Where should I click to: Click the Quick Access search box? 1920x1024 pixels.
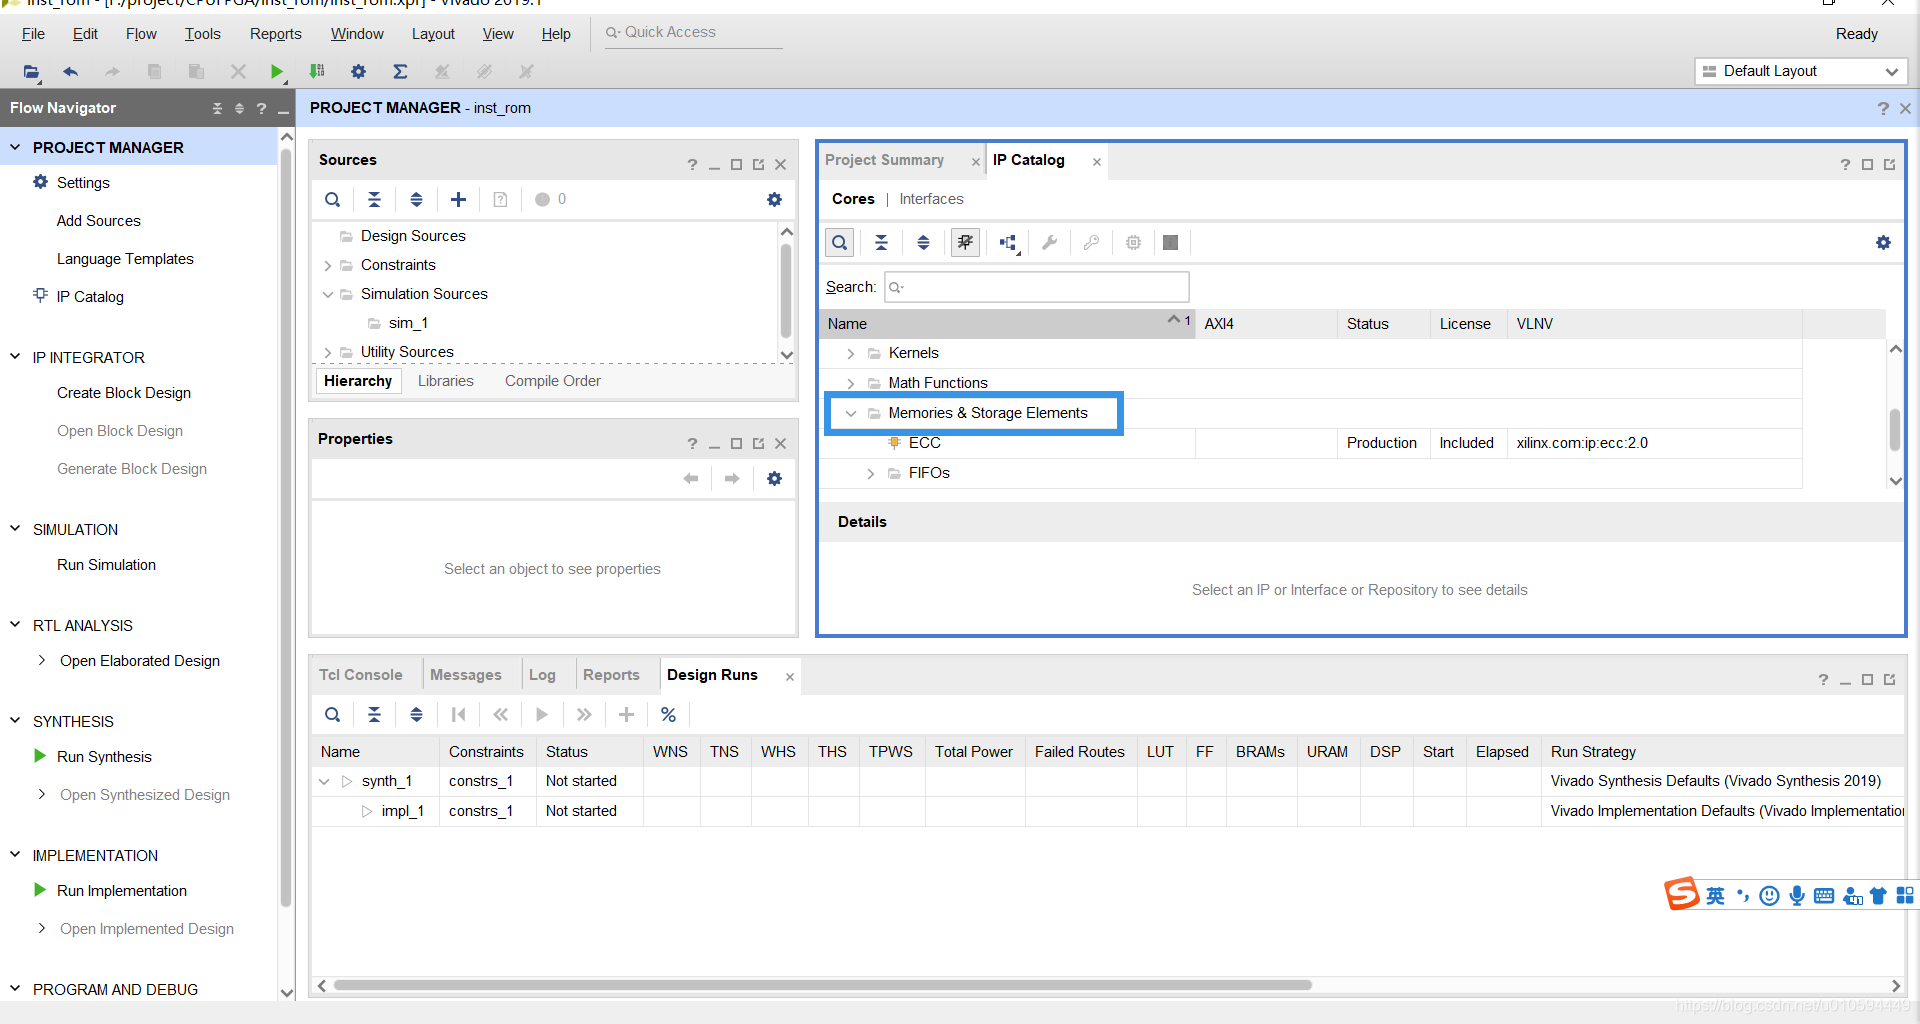click(x=693, y=32)
